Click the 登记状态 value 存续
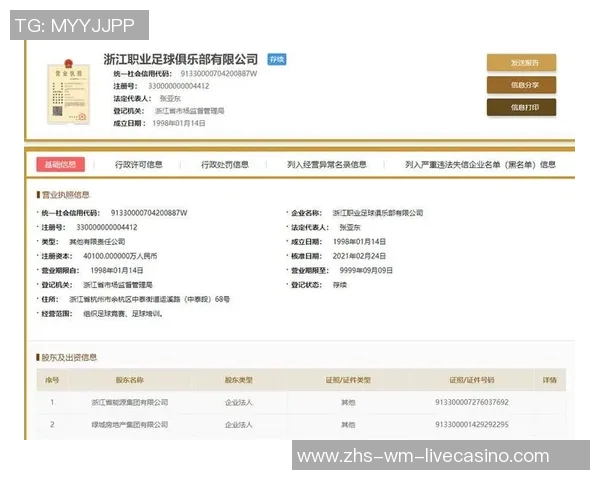The width and height of the screenshot is (600, 480). point(339,285)
